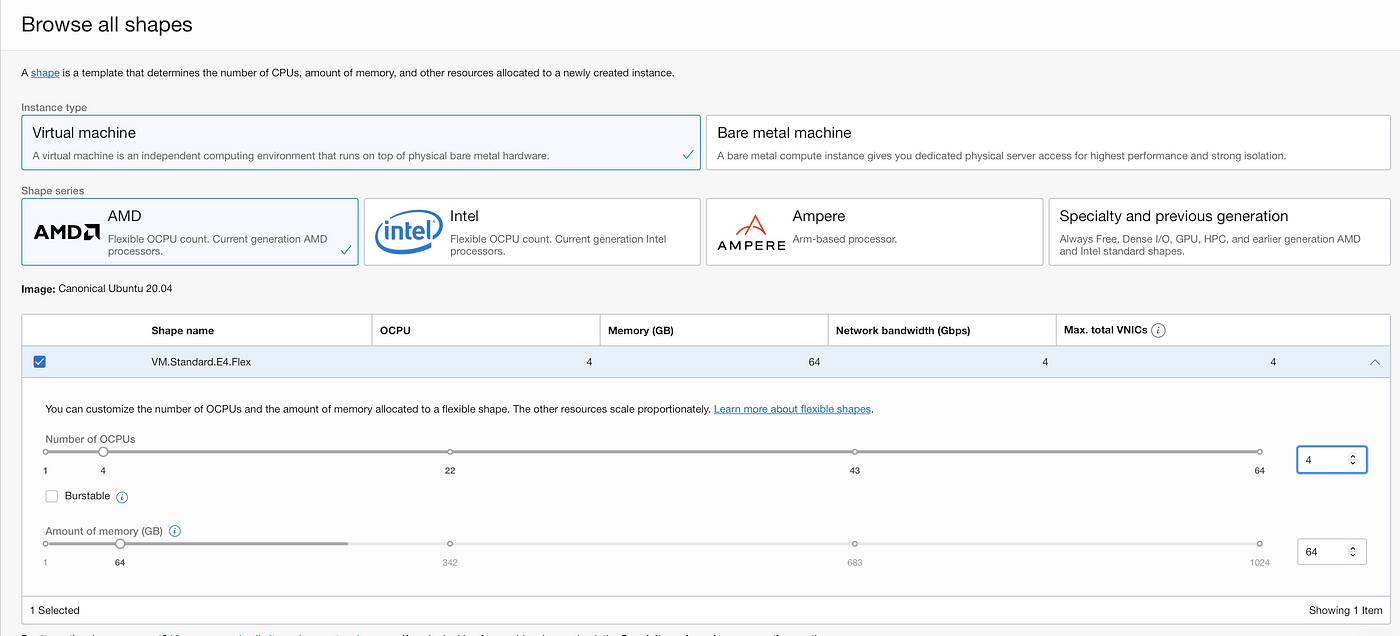The image size is (1400, 636).
Task: Click the '1 Selected' status text
Action: (55, 610)
